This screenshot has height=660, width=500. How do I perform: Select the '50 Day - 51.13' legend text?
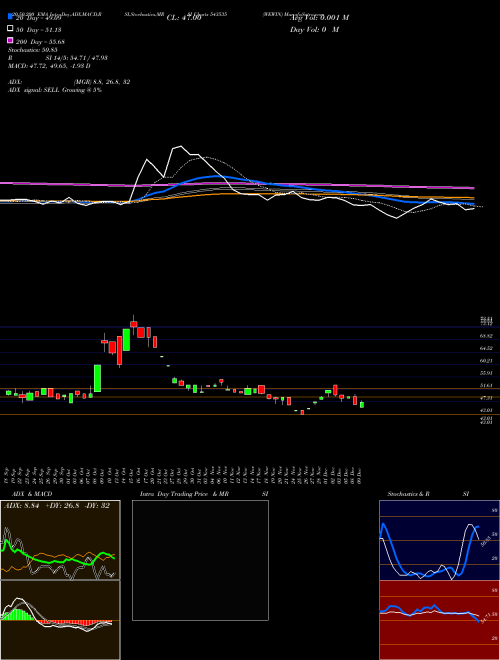click(39, 29)
